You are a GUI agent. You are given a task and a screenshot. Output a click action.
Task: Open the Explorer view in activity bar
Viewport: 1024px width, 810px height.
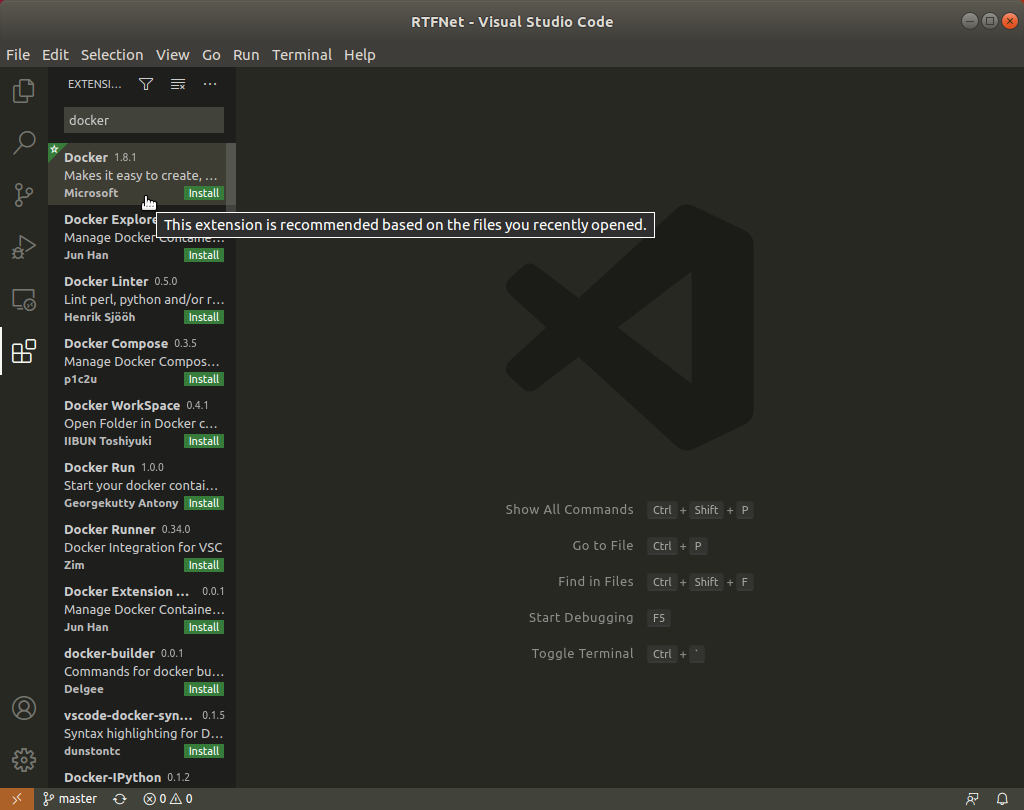point(24,91)
